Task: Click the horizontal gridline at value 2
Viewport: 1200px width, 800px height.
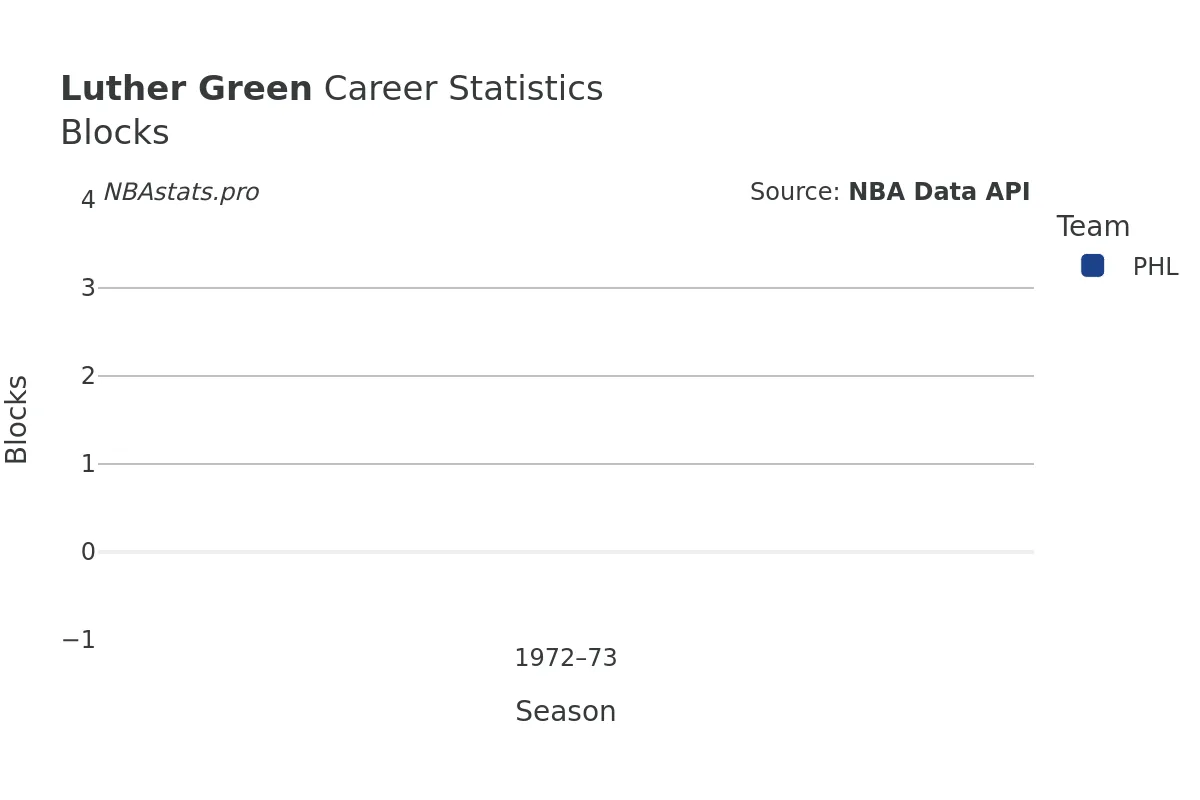Action: click(x=565, y=376)
